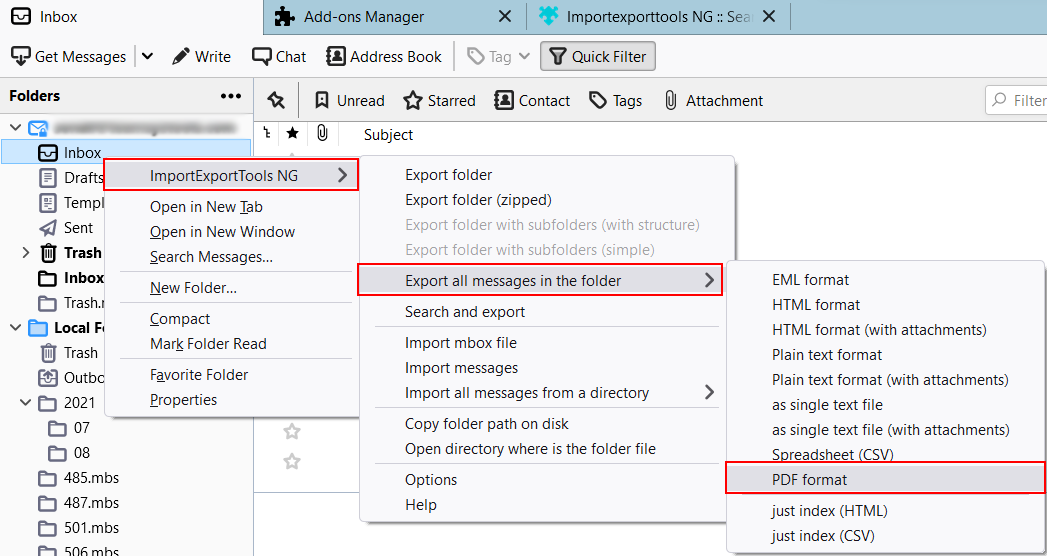Choose Compact from context menu
The image size is (1047, 556).
(x=180, y=319)
